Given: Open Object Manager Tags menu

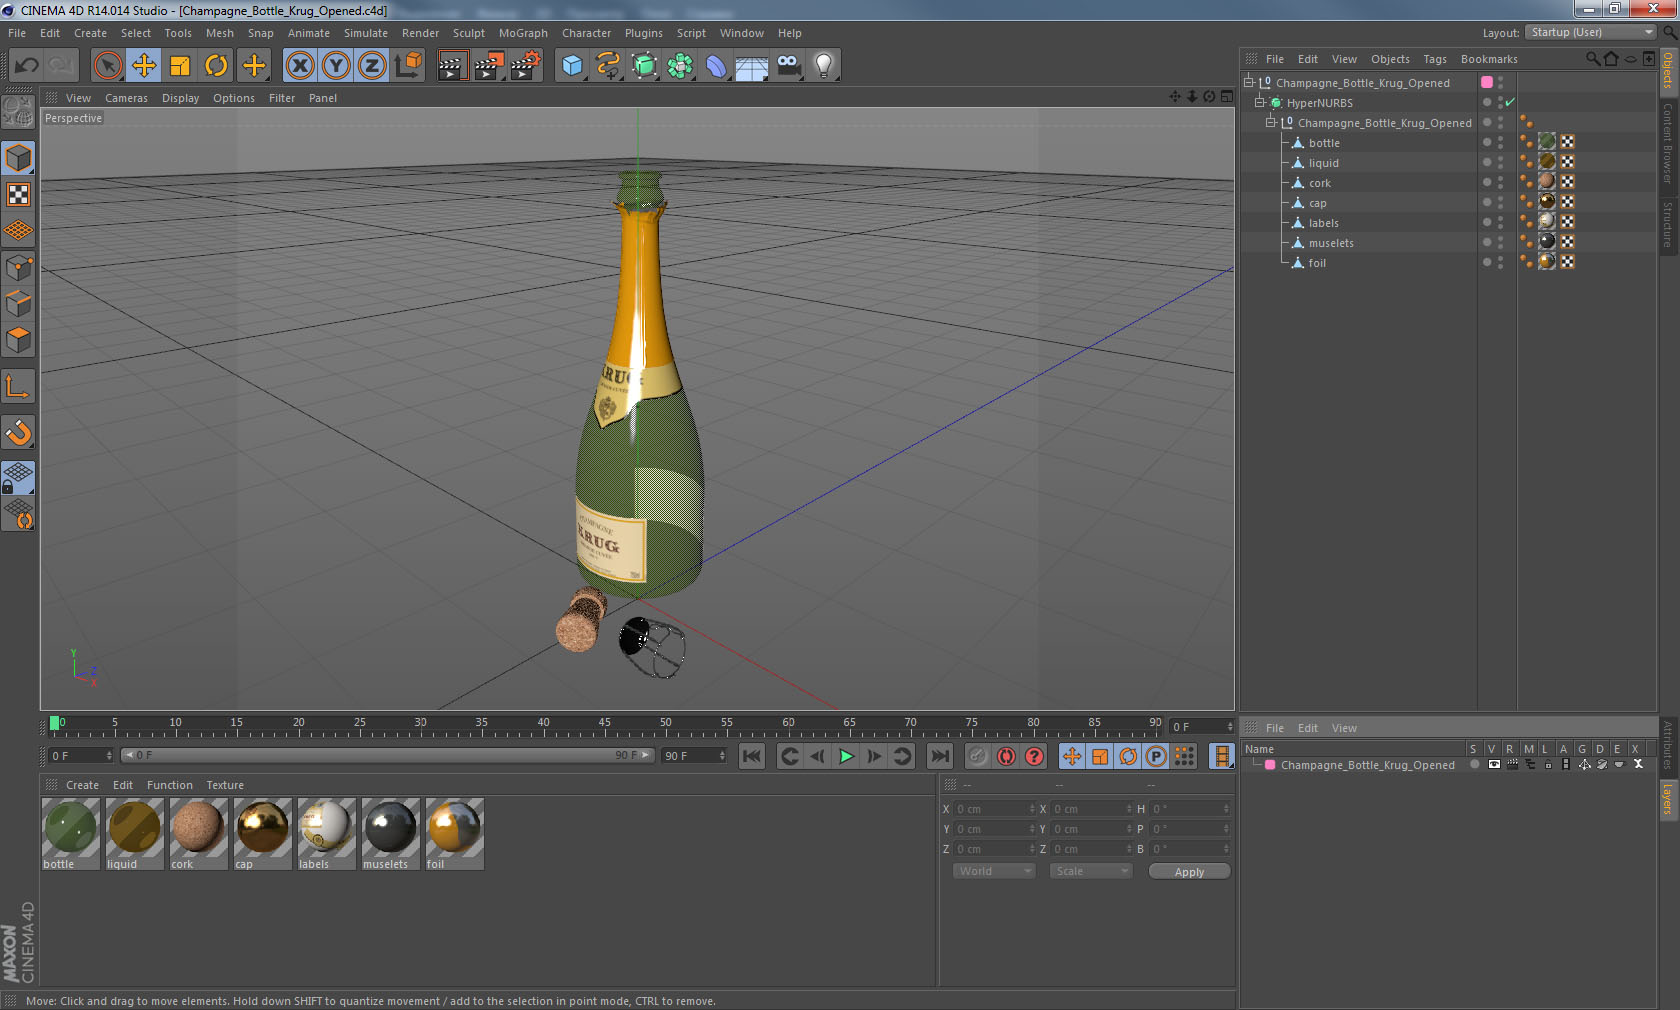Looking at the screenshot, I should pyautogui.click(x=1435, y=59).
